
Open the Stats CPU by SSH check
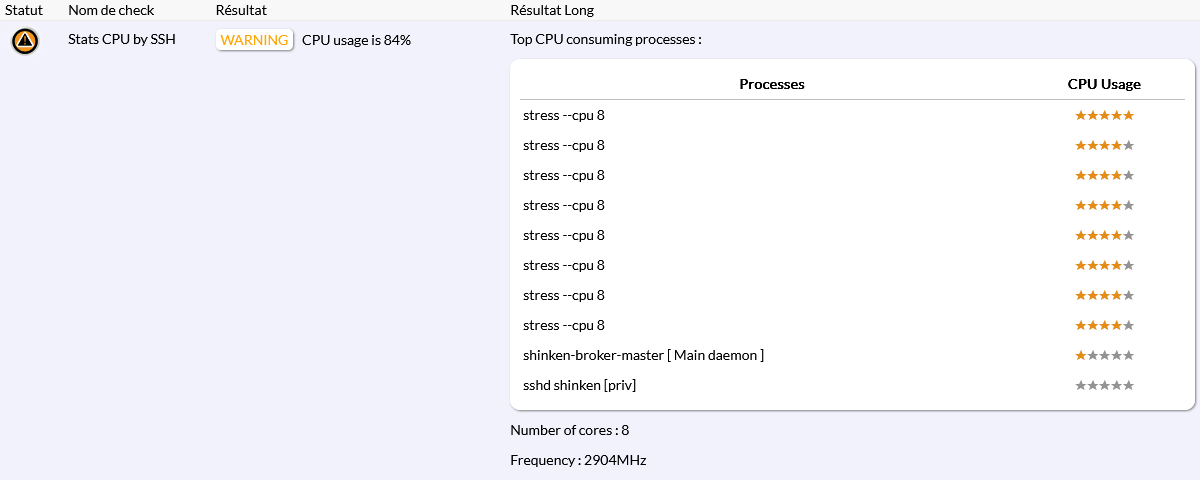[x=122, y=40]
